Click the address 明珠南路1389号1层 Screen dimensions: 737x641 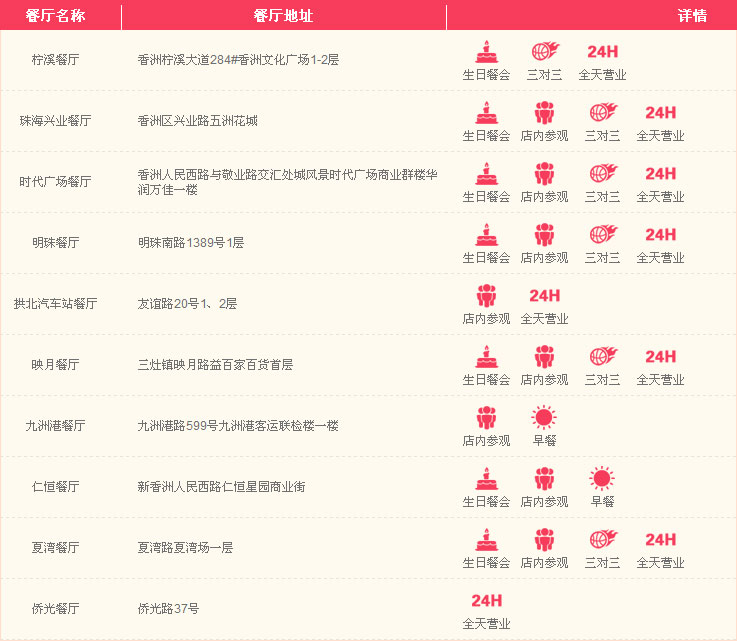click(x=190, y=243)
